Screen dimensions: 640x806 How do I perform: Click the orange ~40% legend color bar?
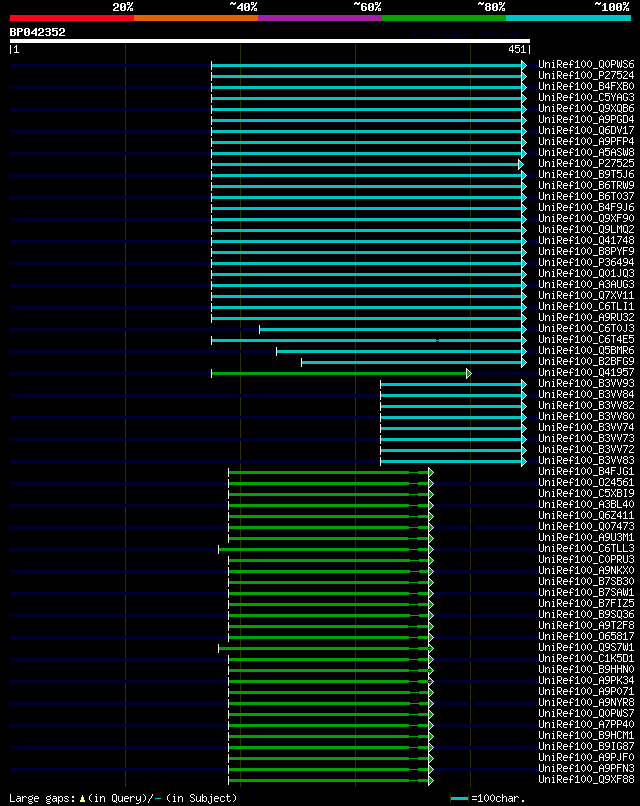point(196,18)
